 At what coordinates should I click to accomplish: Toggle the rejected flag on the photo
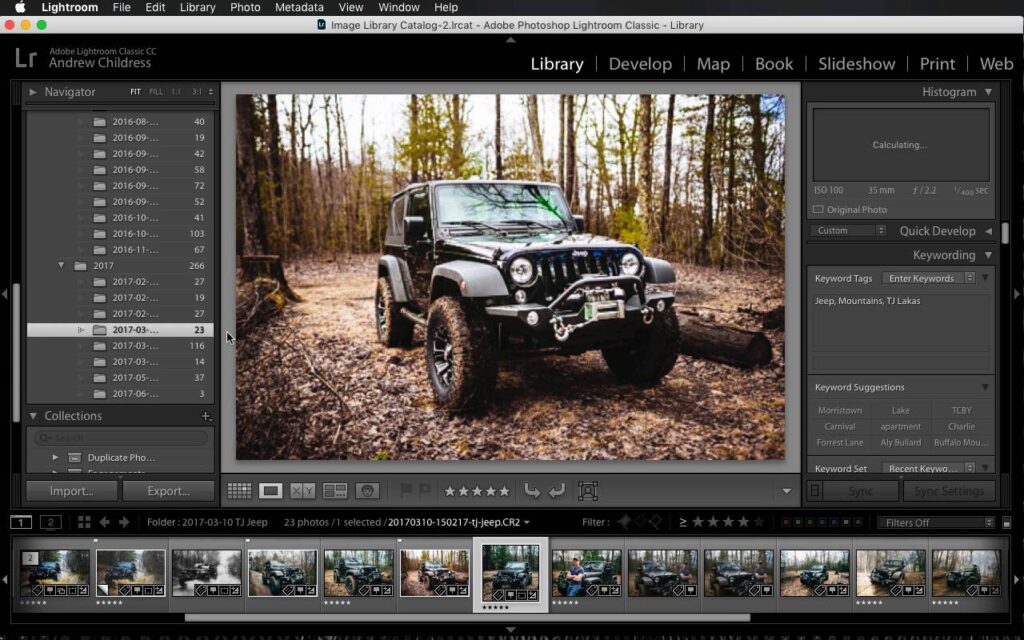423,490
